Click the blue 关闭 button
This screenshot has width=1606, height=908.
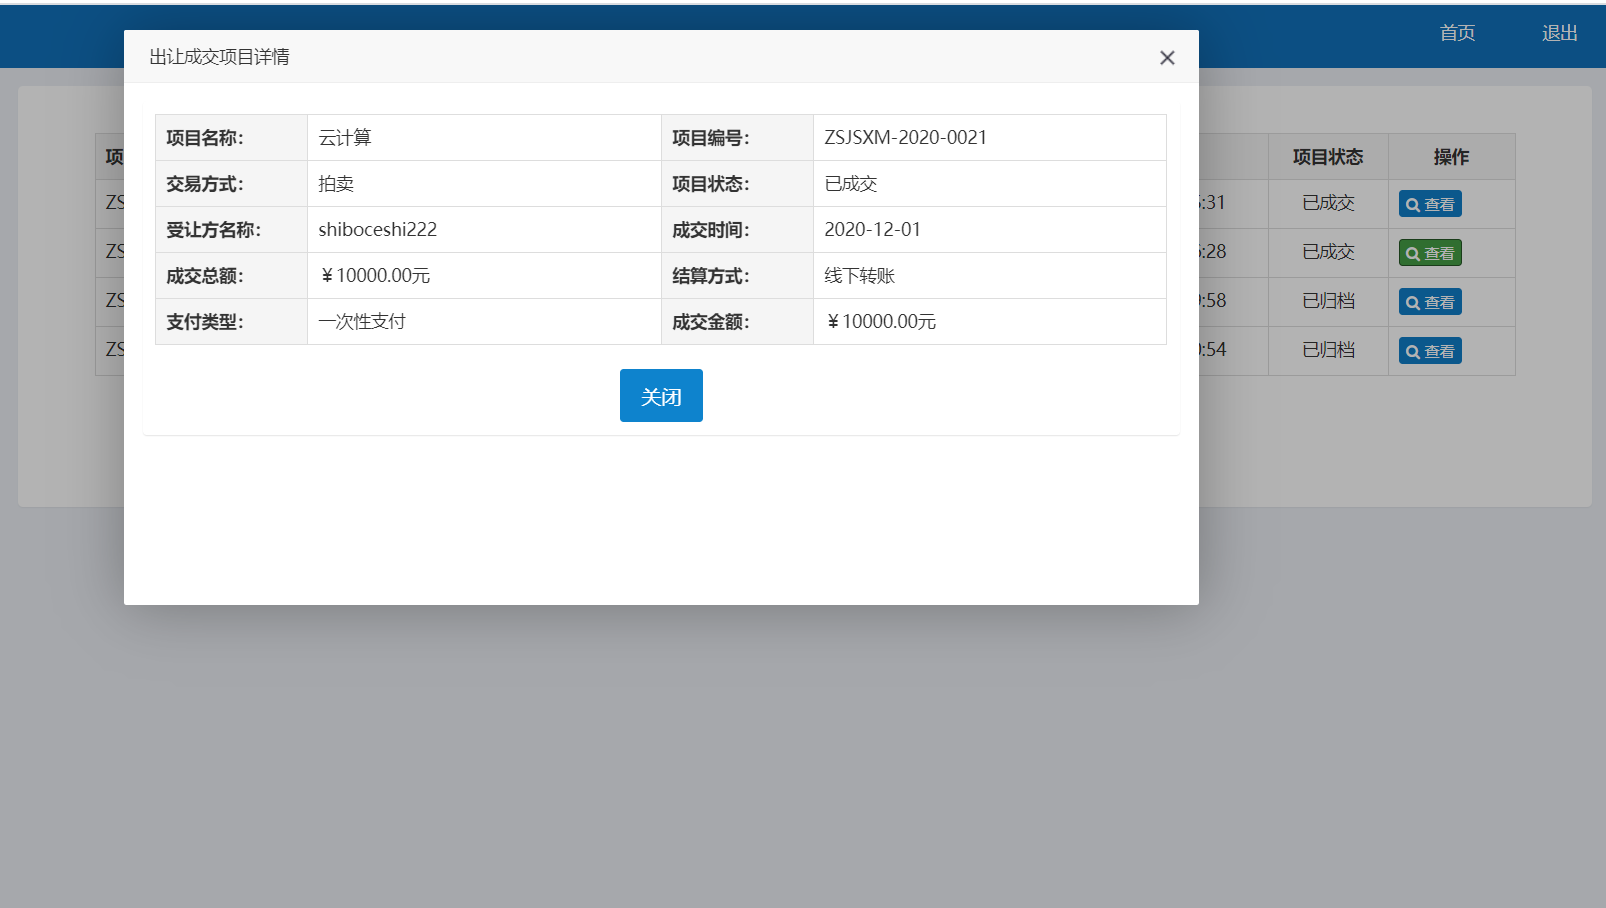pos(661,396)
